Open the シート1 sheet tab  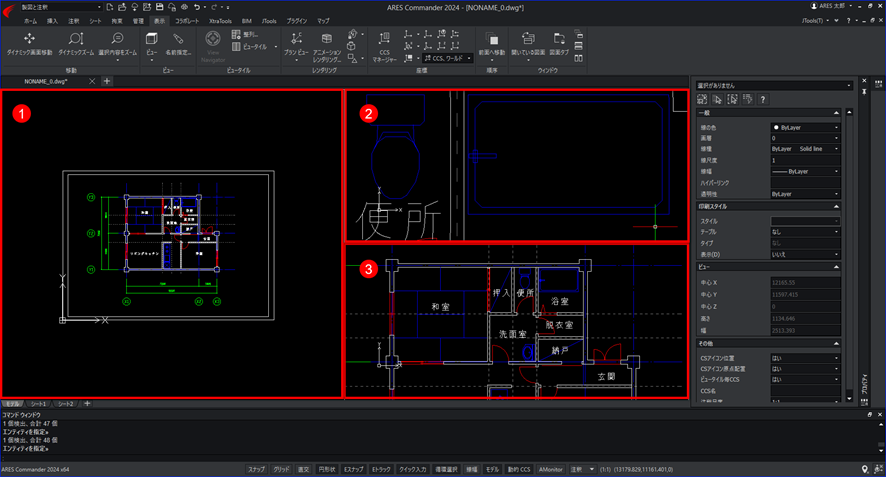(x=38, y=404)
